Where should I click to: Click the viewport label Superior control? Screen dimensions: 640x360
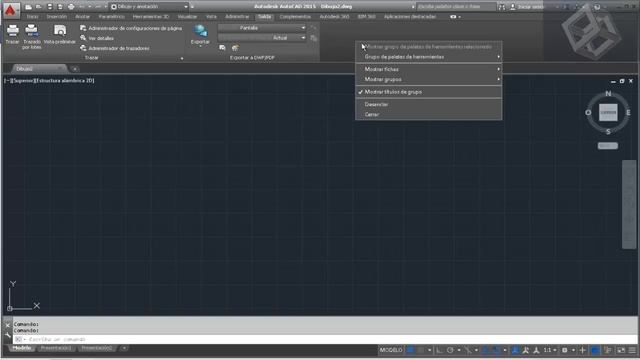(x=23, y=81)
